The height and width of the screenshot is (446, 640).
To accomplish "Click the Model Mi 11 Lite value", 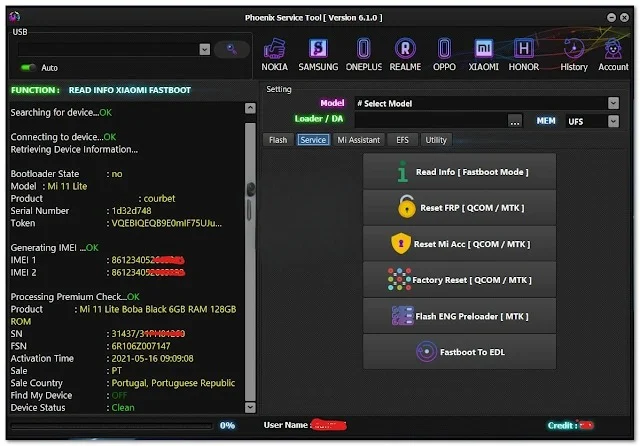I will pyautogui.click(x=67, y=186).
